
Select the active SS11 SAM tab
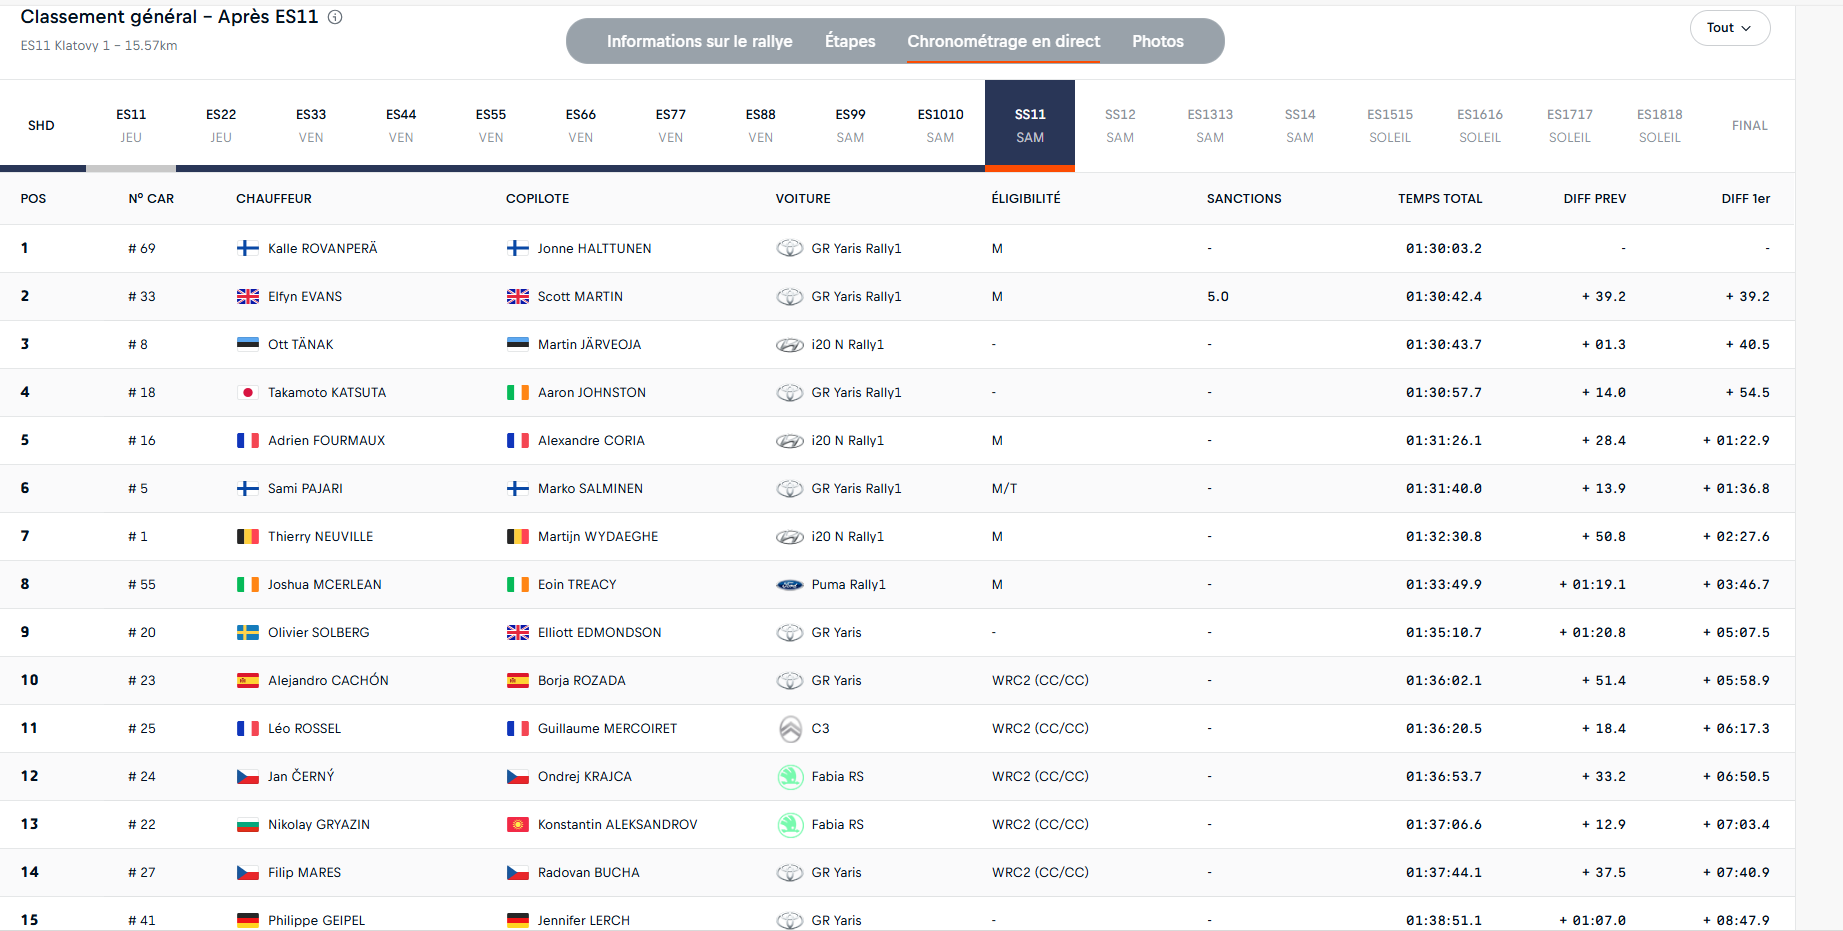1030,126
